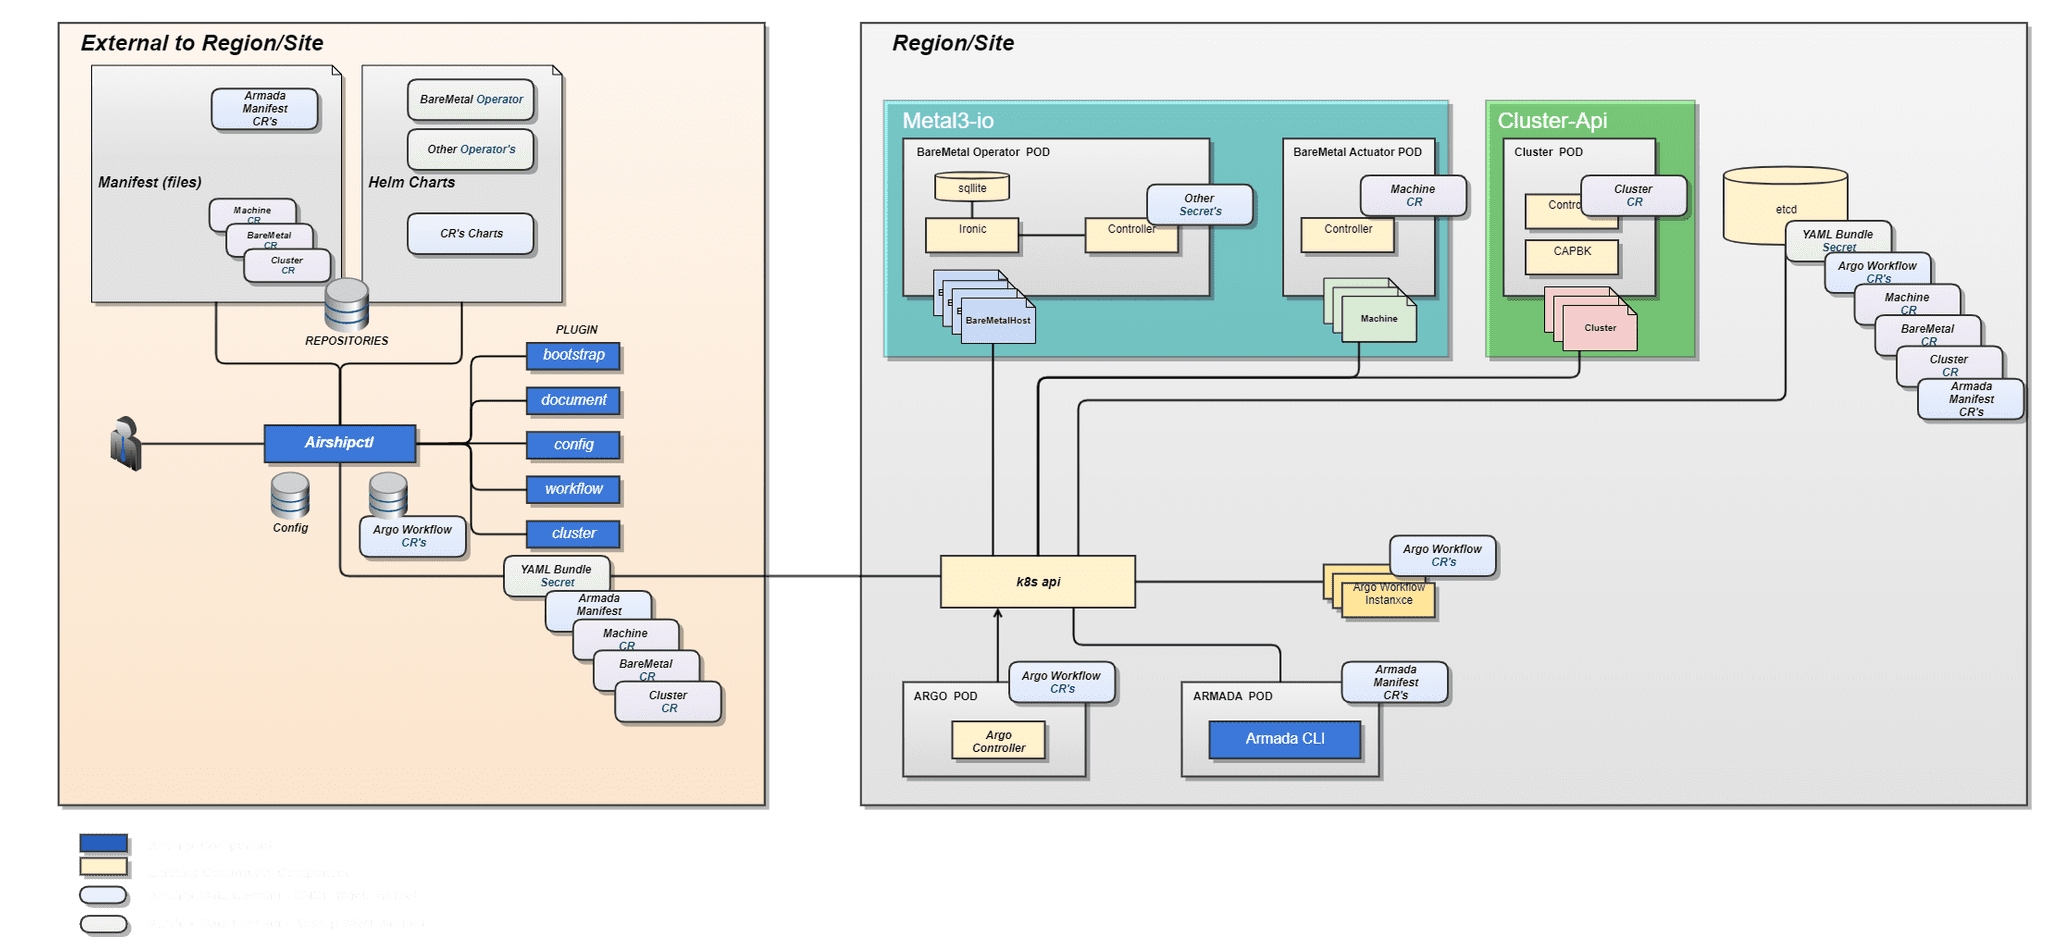The image size is (2048, 951).
Task: Click Armada Manifest CR's in etcd stack
Action: [x=1971, y=399]
